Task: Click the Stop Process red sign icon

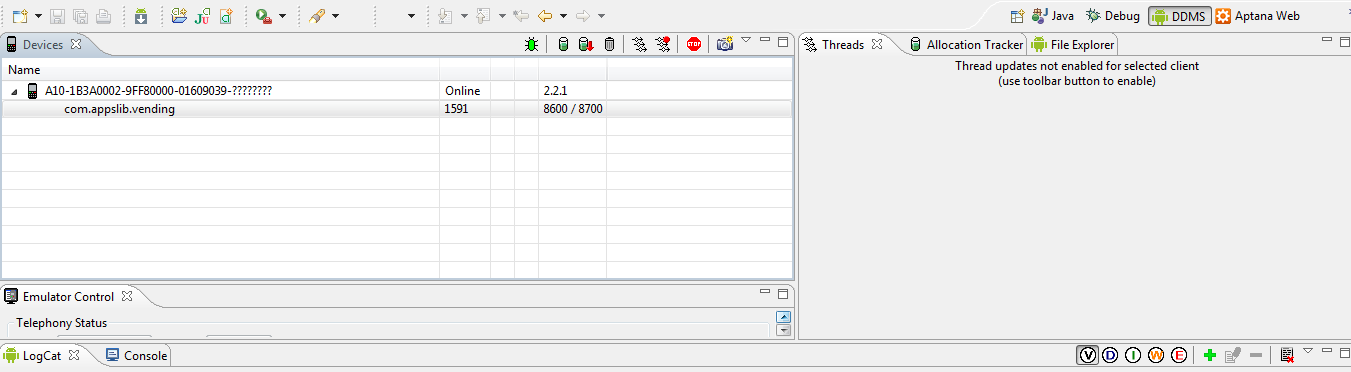Action: tap(694, 44)
